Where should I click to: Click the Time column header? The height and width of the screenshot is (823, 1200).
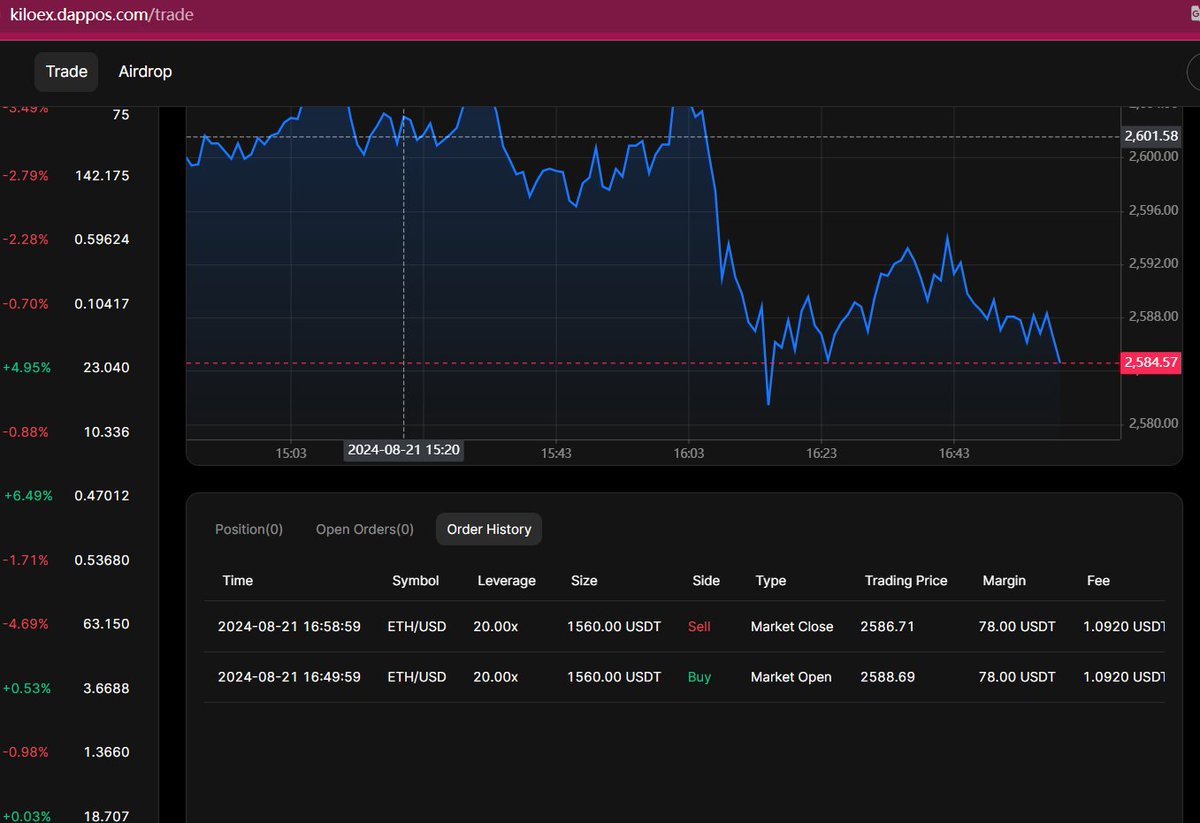pyautogui.click(x=238, y=580)
